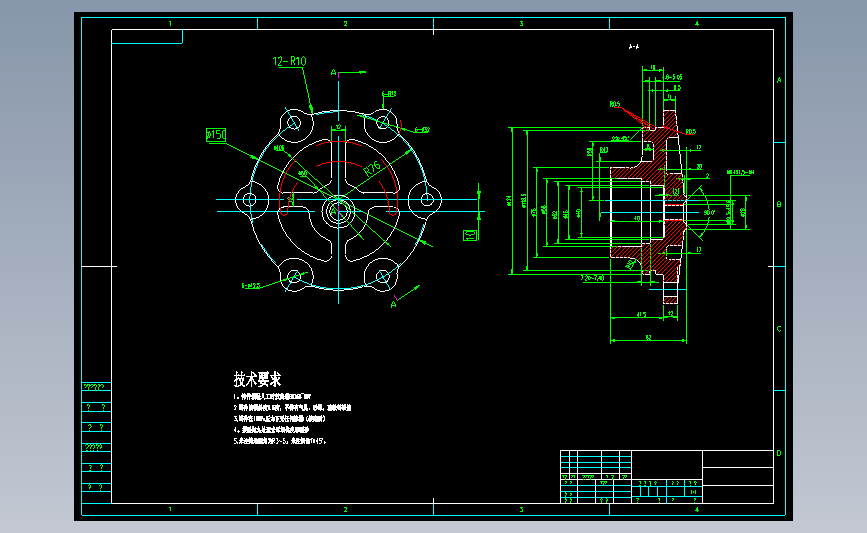Select the "技术要求" heading text
The width and height of the screenshot is (867, 533).
257,379
